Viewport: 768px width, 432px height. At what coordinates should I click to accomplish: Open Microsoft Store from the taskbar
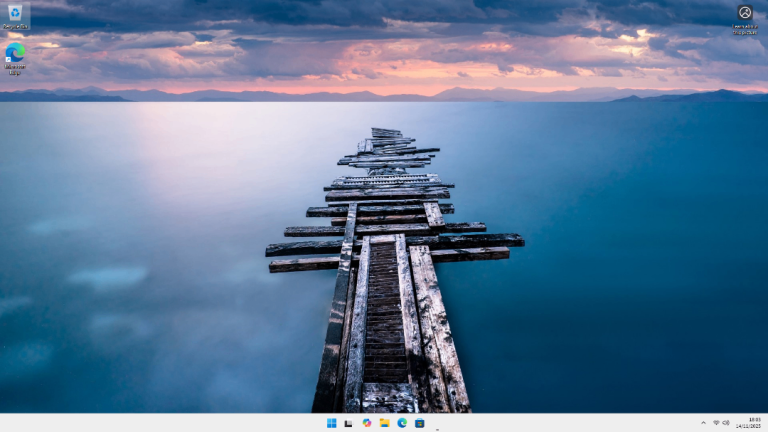tap(420, 423)
